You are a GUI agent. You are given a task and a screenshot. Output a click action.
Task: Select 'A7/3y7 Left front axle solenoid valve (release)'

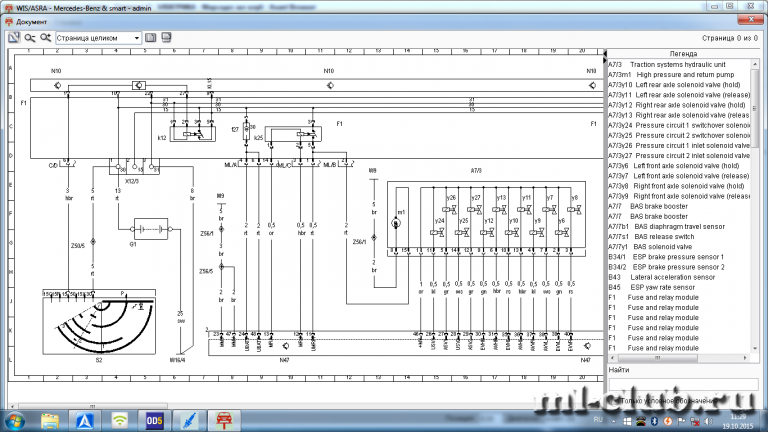pos(679,176)
